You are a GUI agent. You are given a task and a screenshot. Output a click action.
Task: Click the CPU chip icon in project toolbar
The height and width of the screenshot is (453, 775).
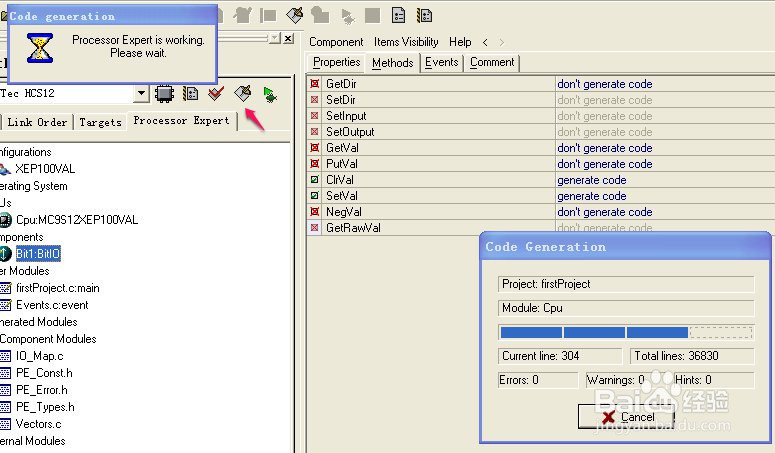164,93
